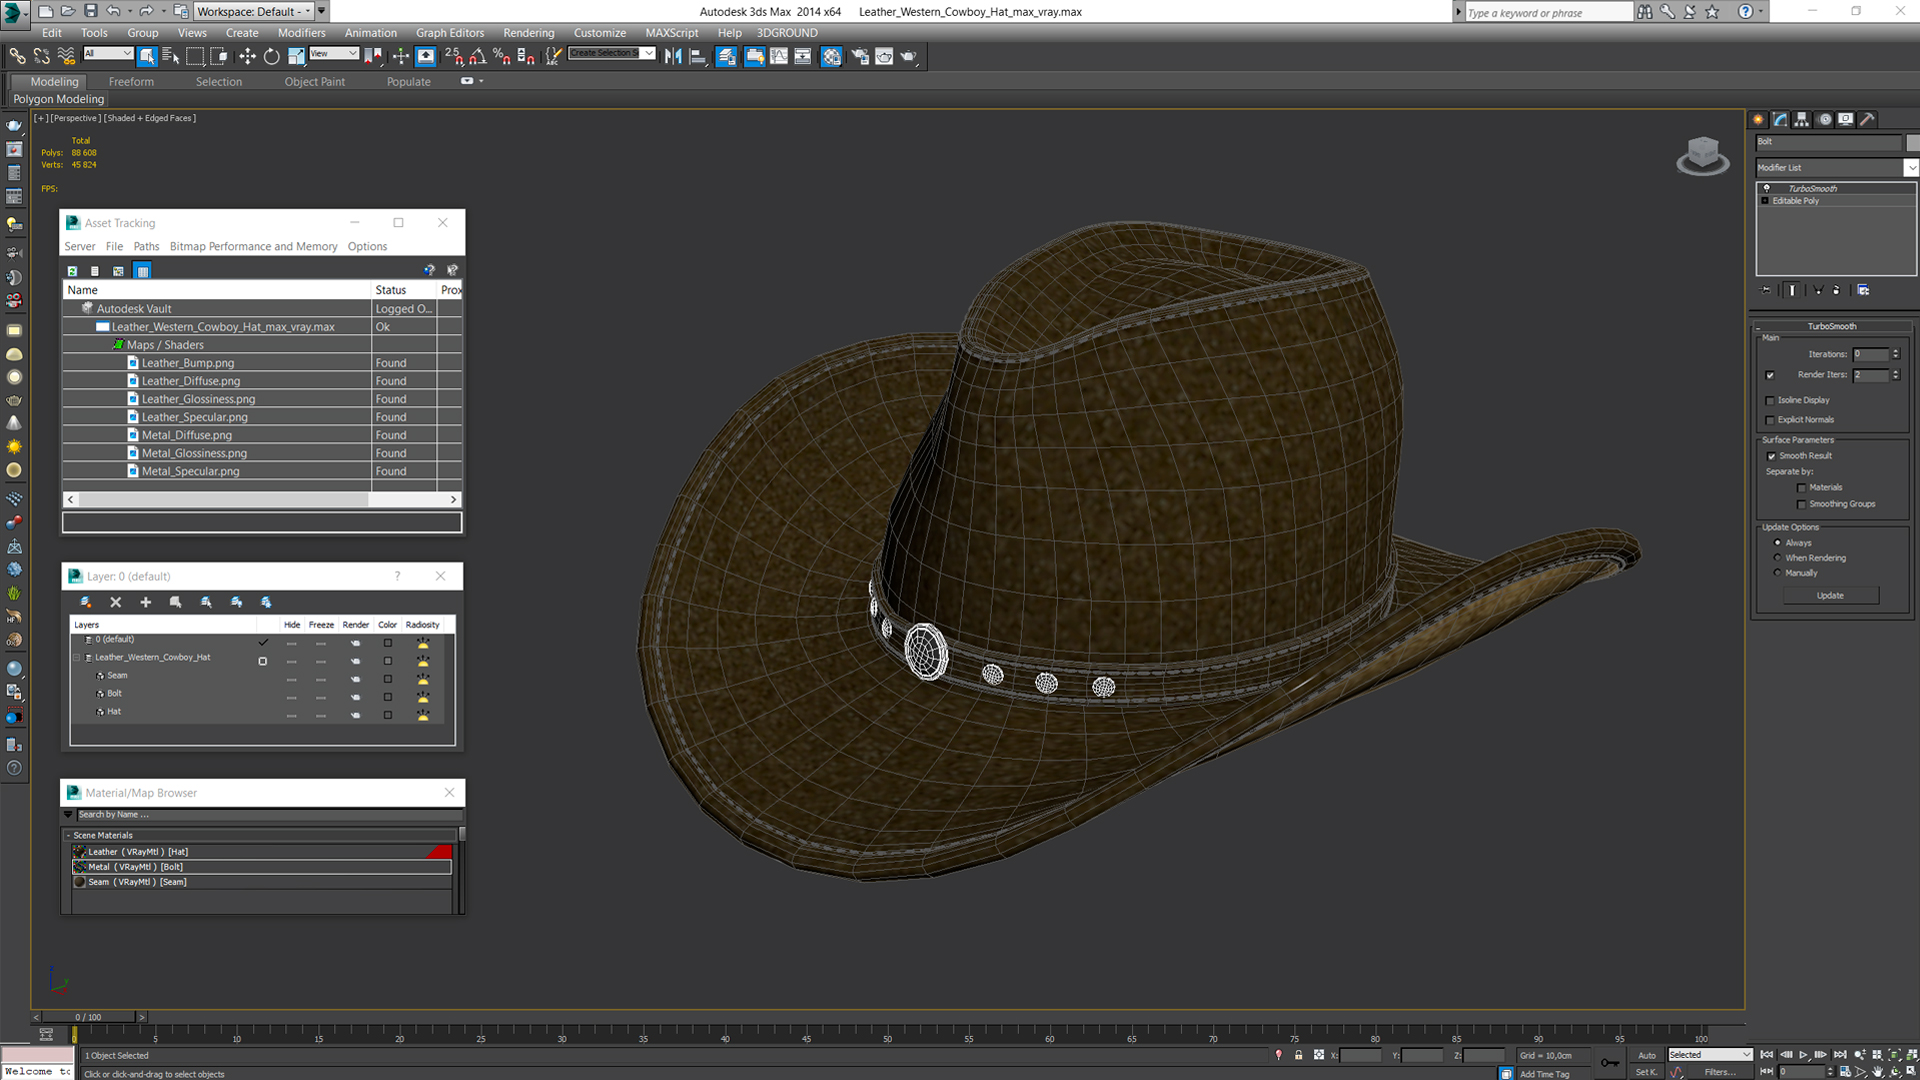This screenshot has width=1920, height=1080.
Task: Open the selection filter All dropdown
Action: 108,53
